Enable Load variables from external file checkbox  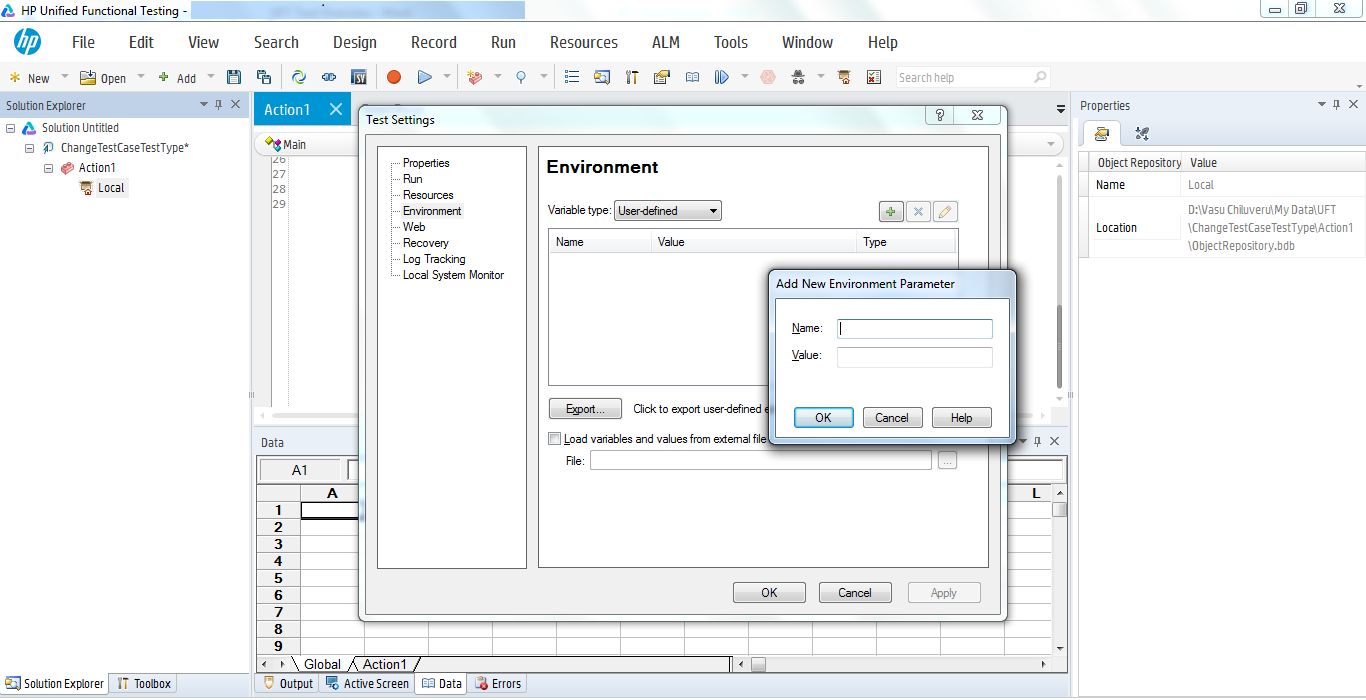tap(554, 438)
